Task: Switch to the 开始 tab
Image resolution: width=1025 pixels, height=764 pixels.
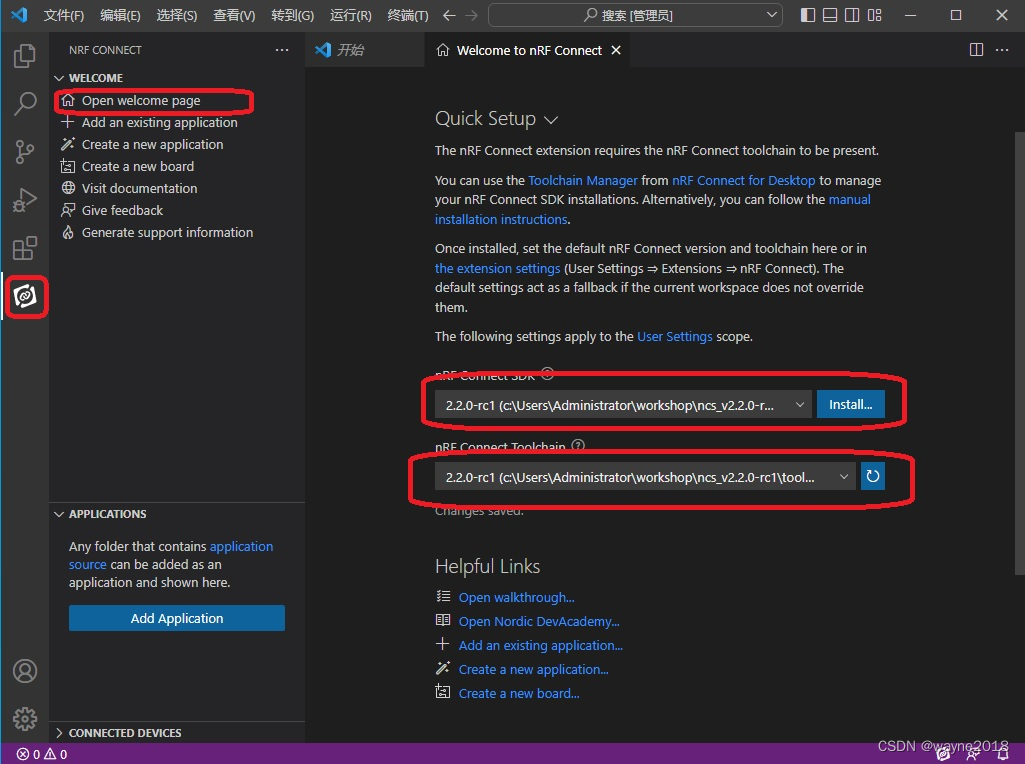Action: coord(364,50)
